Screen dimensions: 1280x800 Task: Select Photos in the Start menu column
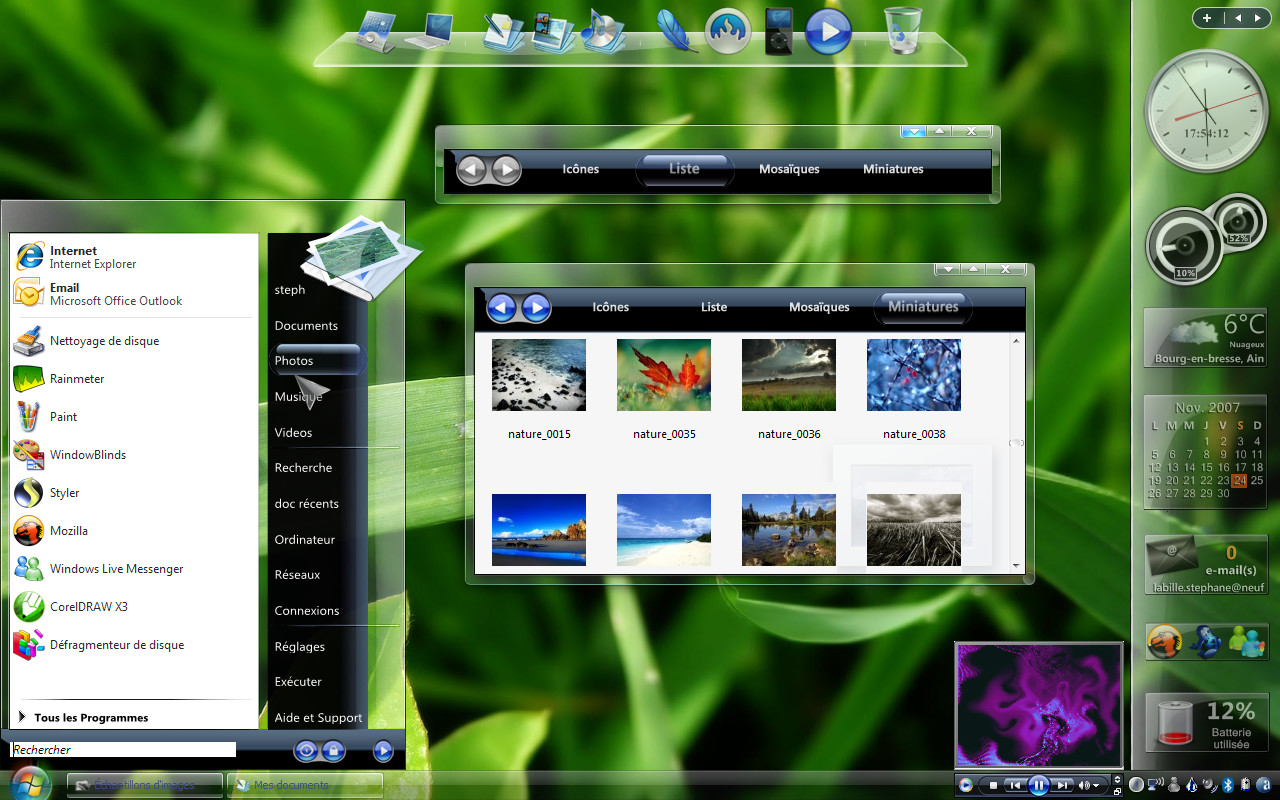293,360
